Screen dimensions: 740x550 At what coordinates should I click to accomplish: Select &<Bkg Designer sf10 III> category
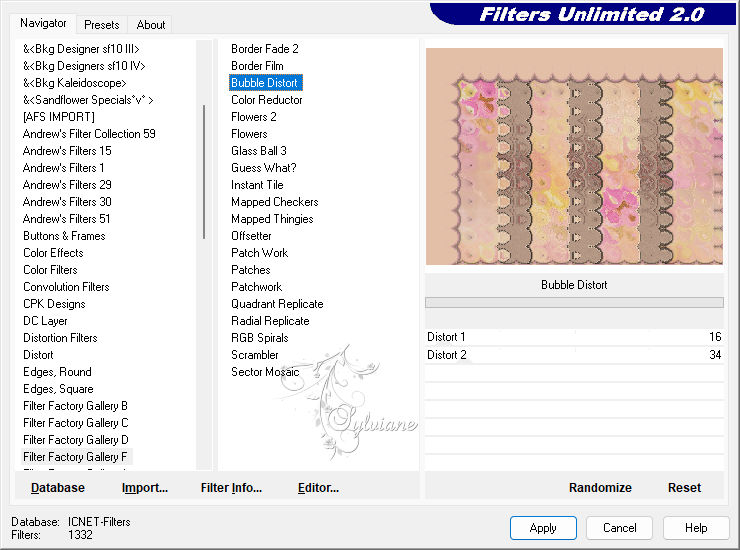[81, 49]
